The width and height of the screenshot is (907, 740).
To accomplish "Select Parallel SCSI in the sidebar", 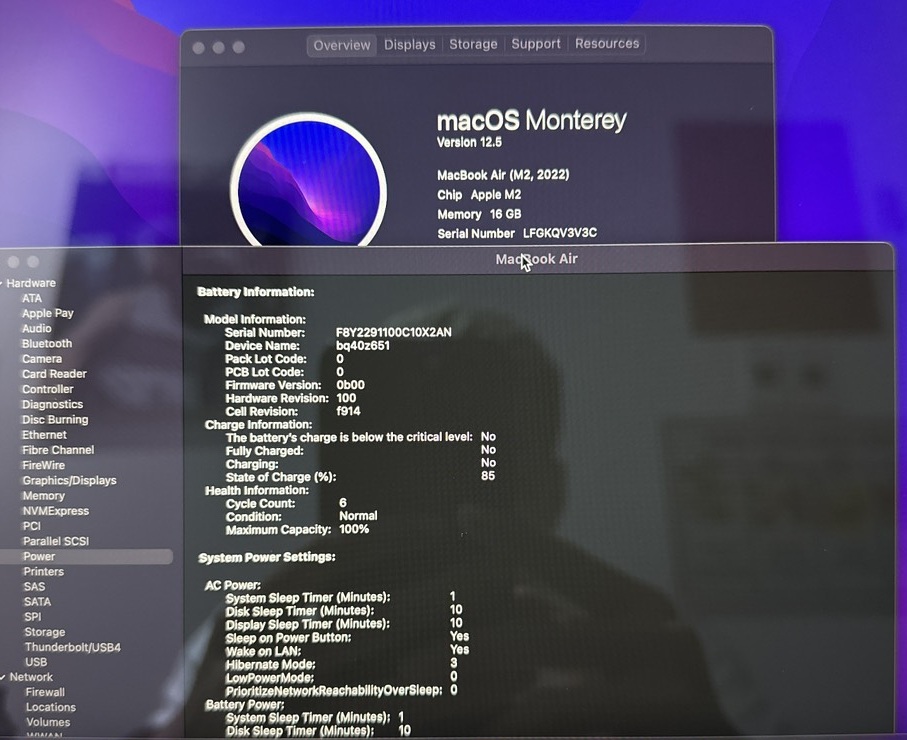I will pos(56,541).
